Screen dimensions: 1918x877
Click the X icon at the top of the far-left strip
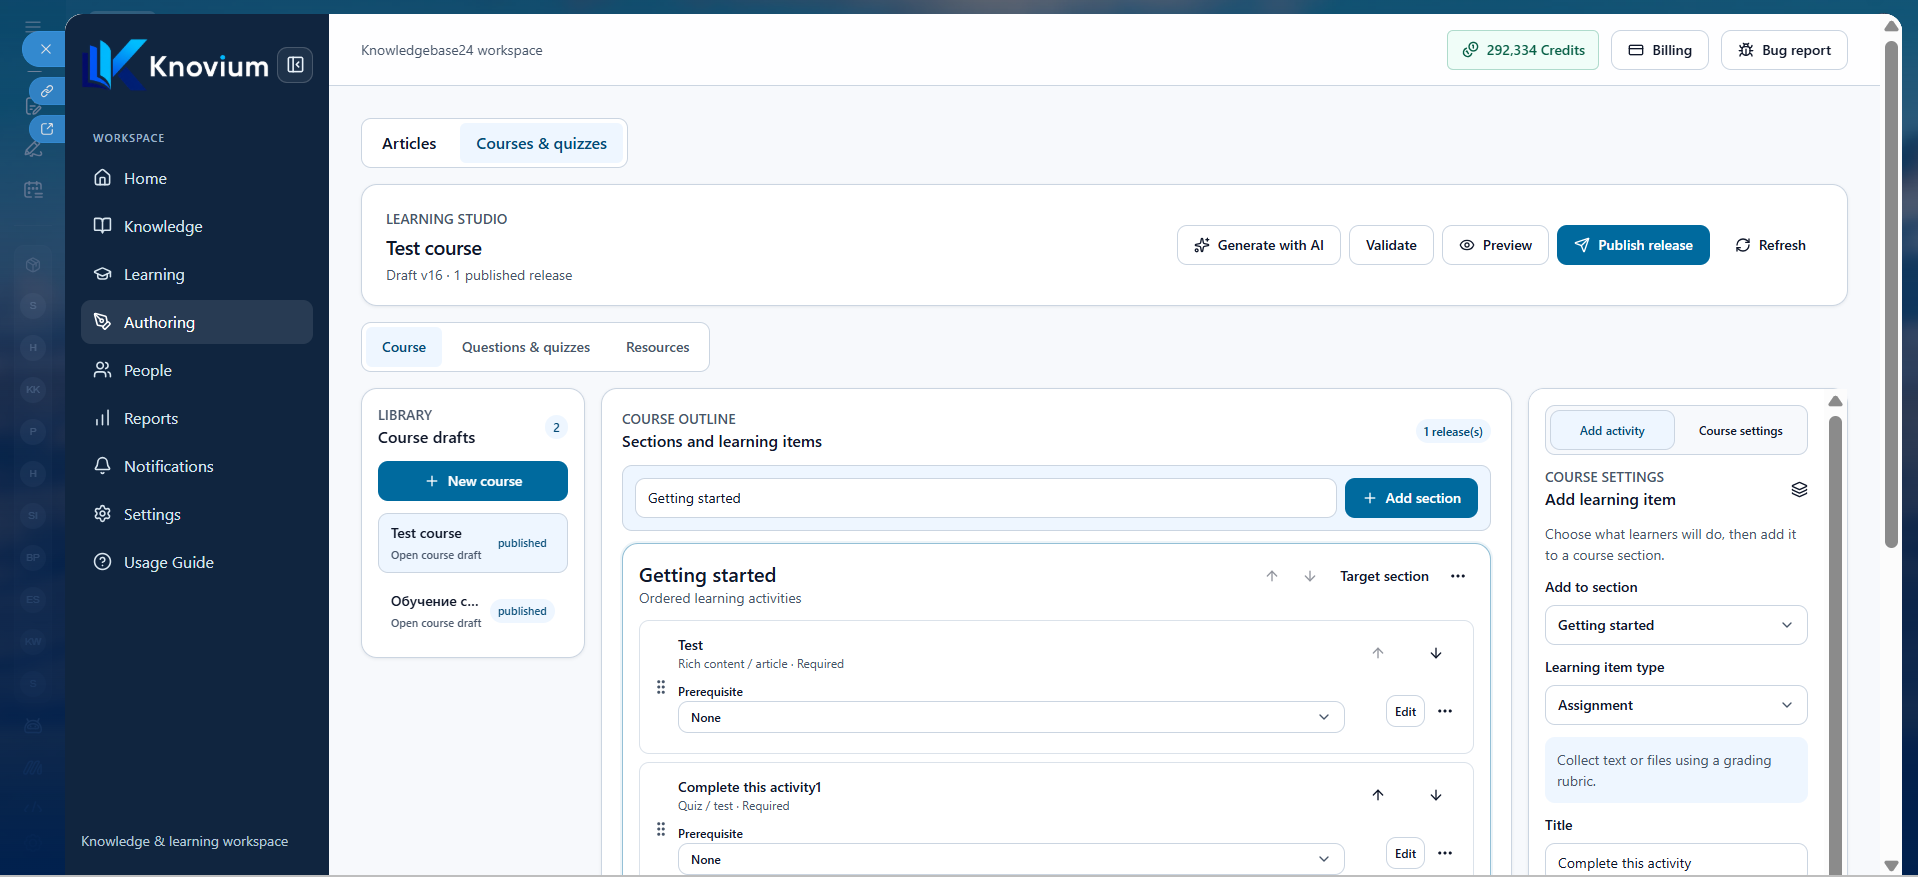[x=45, y=49]
